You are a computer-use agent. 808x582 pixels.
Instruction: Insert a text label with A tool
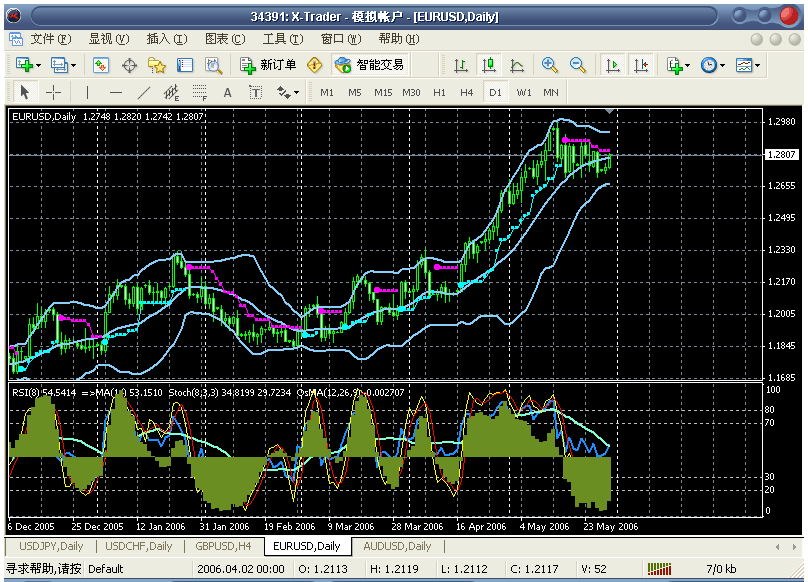coord(227,92)
